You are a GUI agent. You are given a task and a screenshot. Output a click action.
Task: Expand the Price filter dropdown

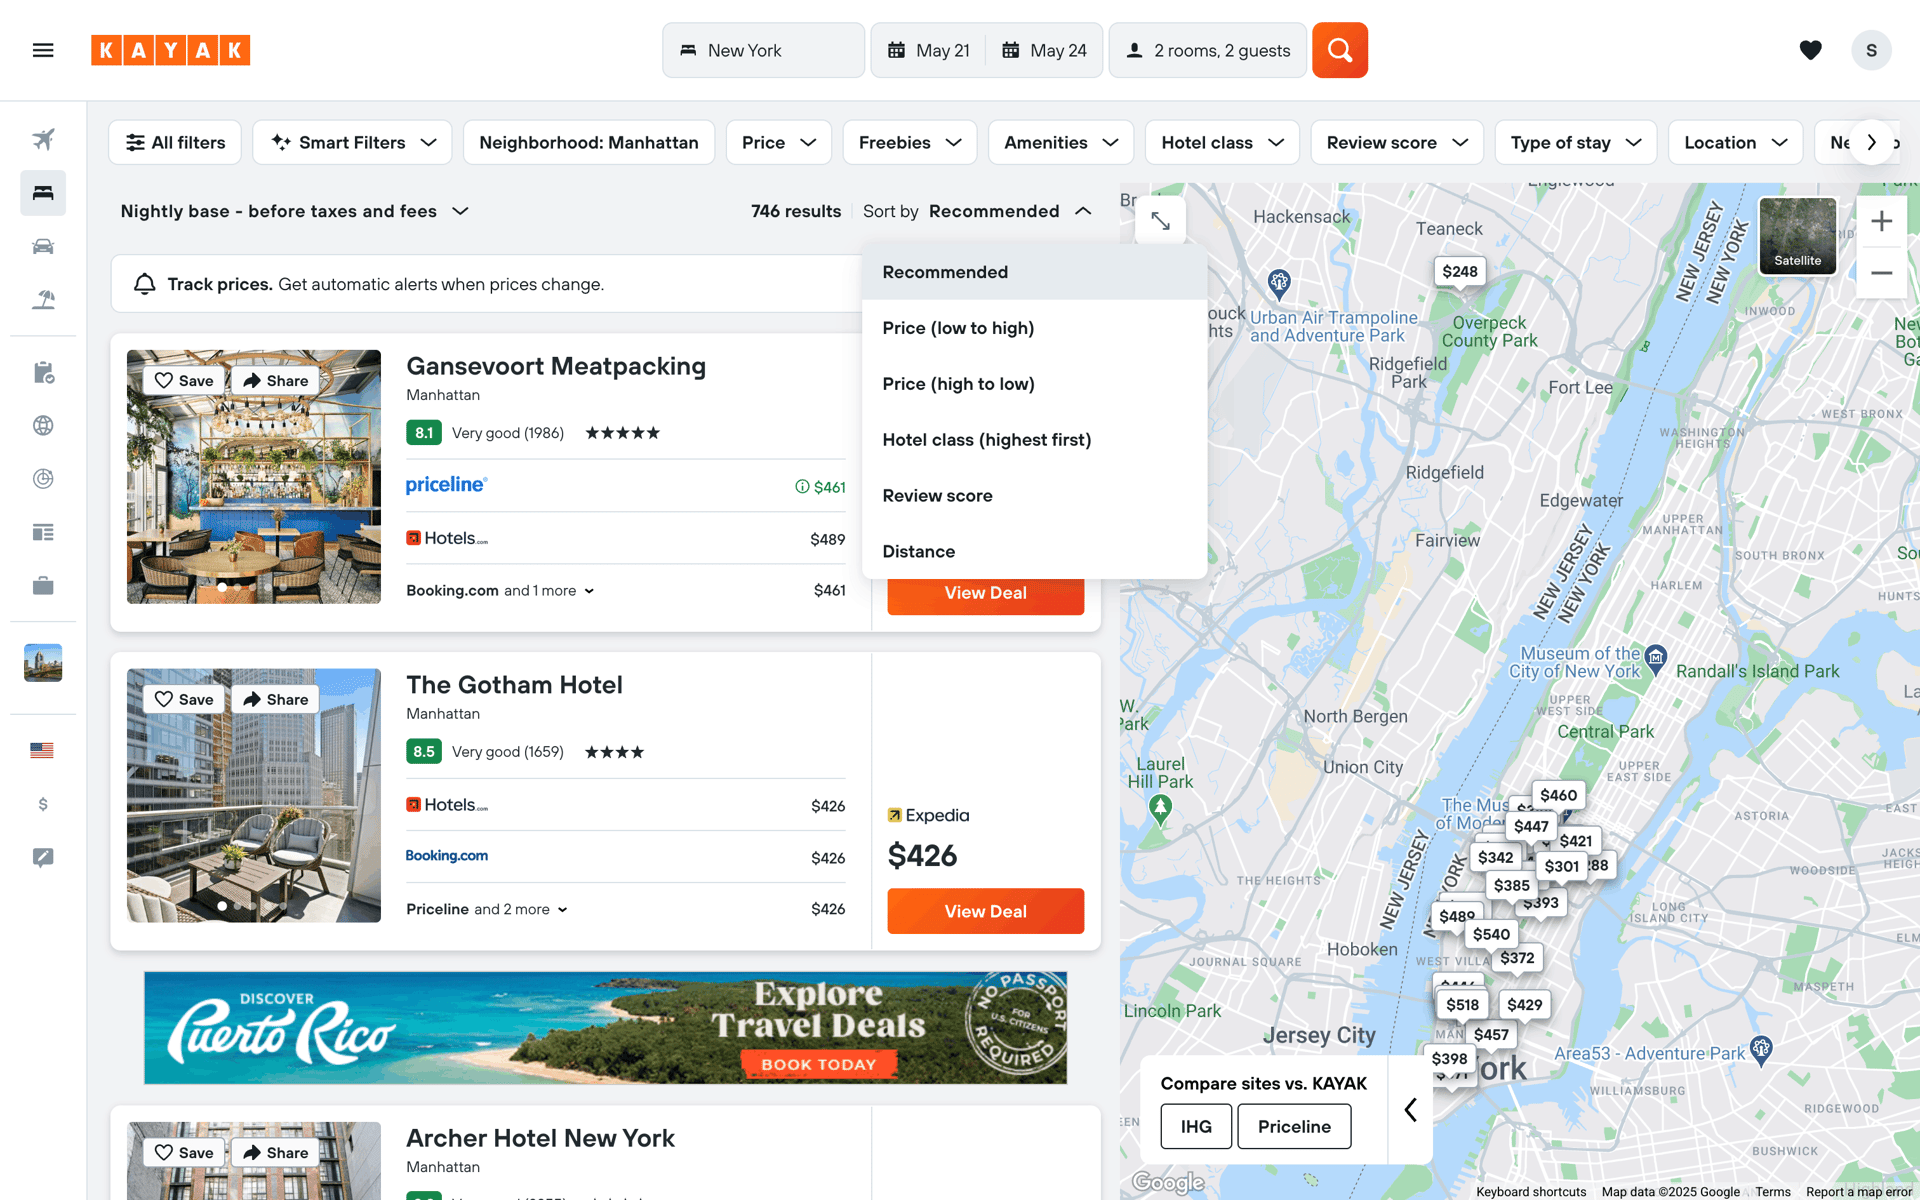click(x=779, y=142)
